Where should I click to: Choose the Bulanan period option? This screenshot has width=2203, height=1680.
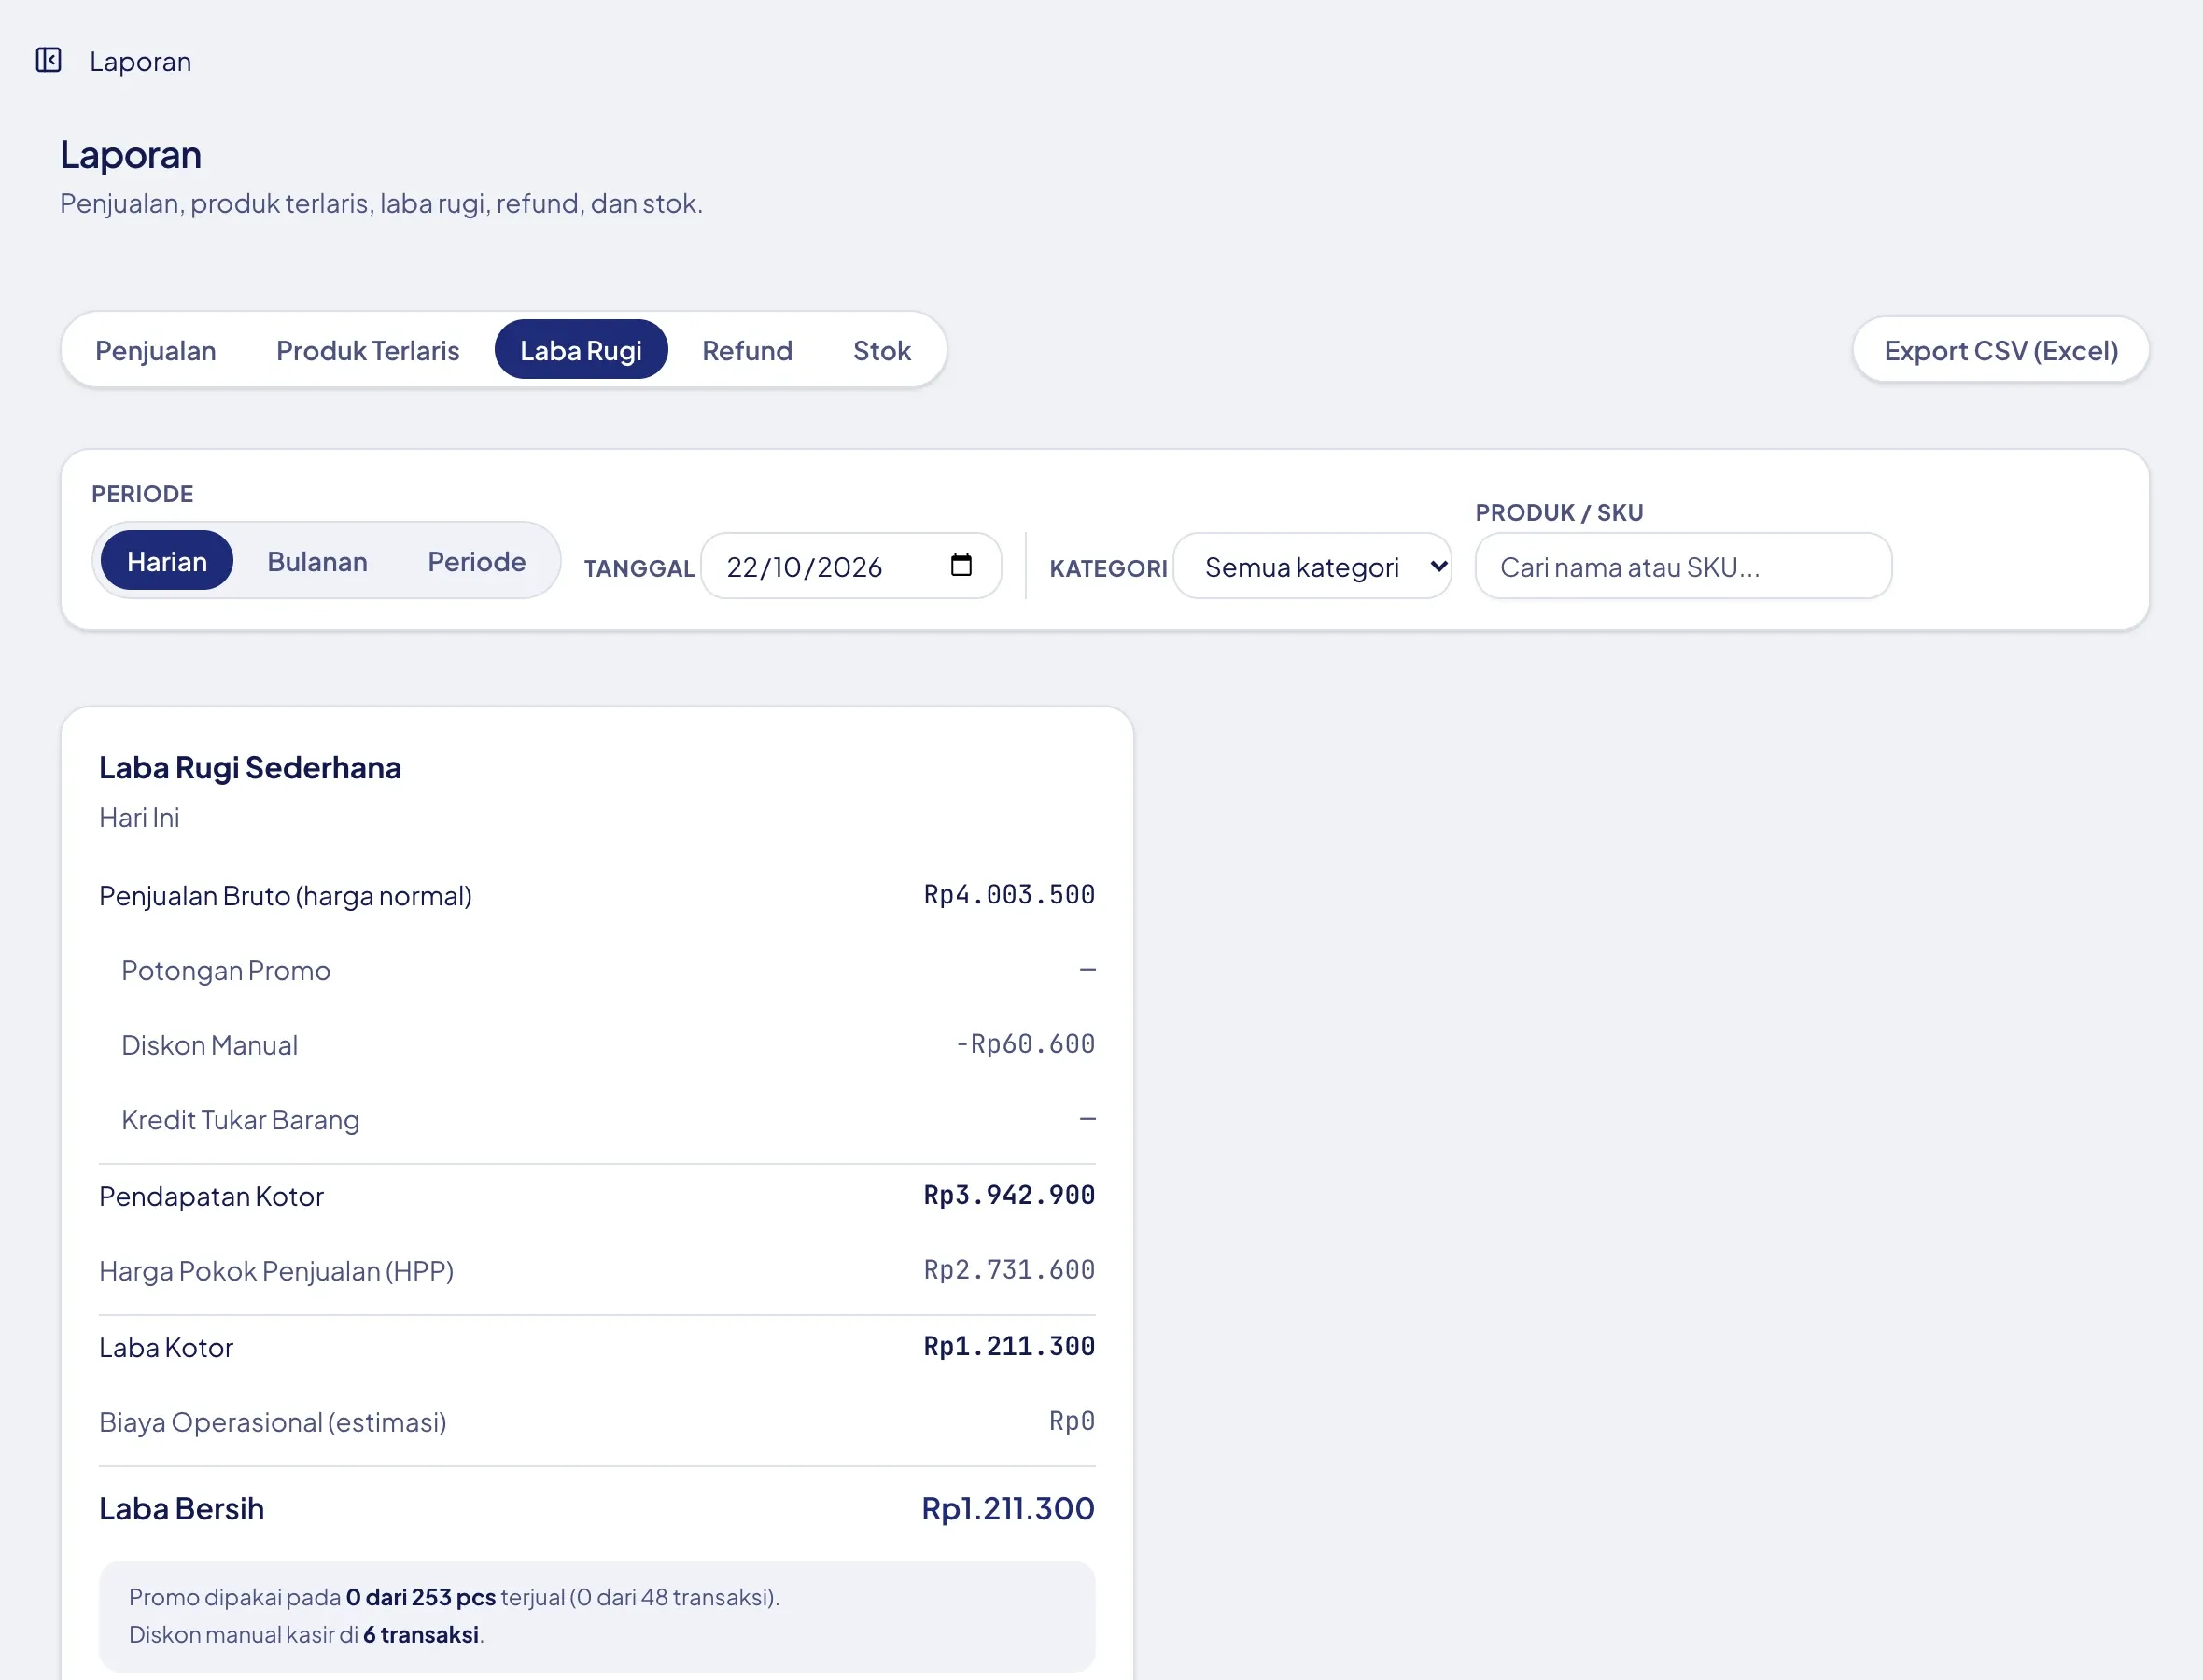[x=317, y=561]
